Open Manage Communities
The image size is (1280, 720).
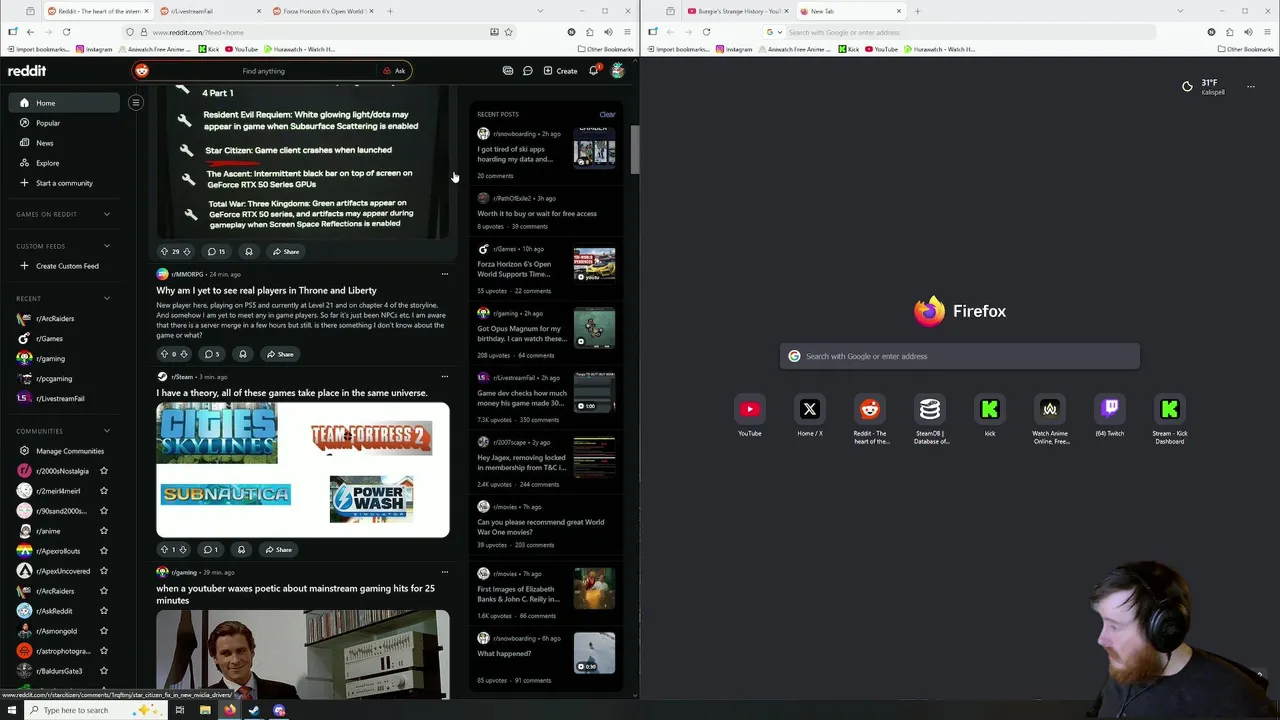tap(62, 451)
